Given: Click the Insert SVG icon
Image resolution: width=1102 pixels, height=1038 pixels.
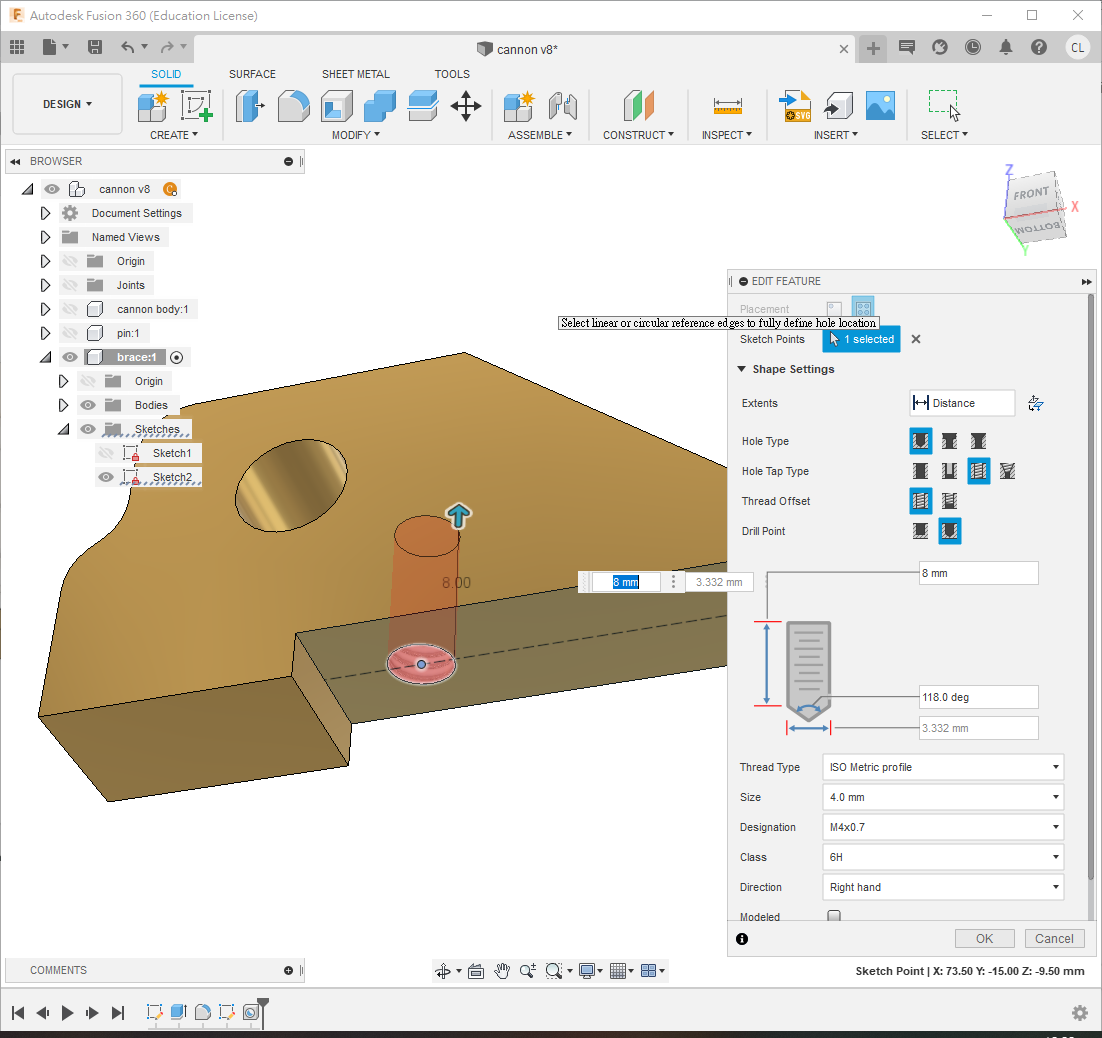Looking at the screenshot, I should pyautogui.click(x=797, y=106).
